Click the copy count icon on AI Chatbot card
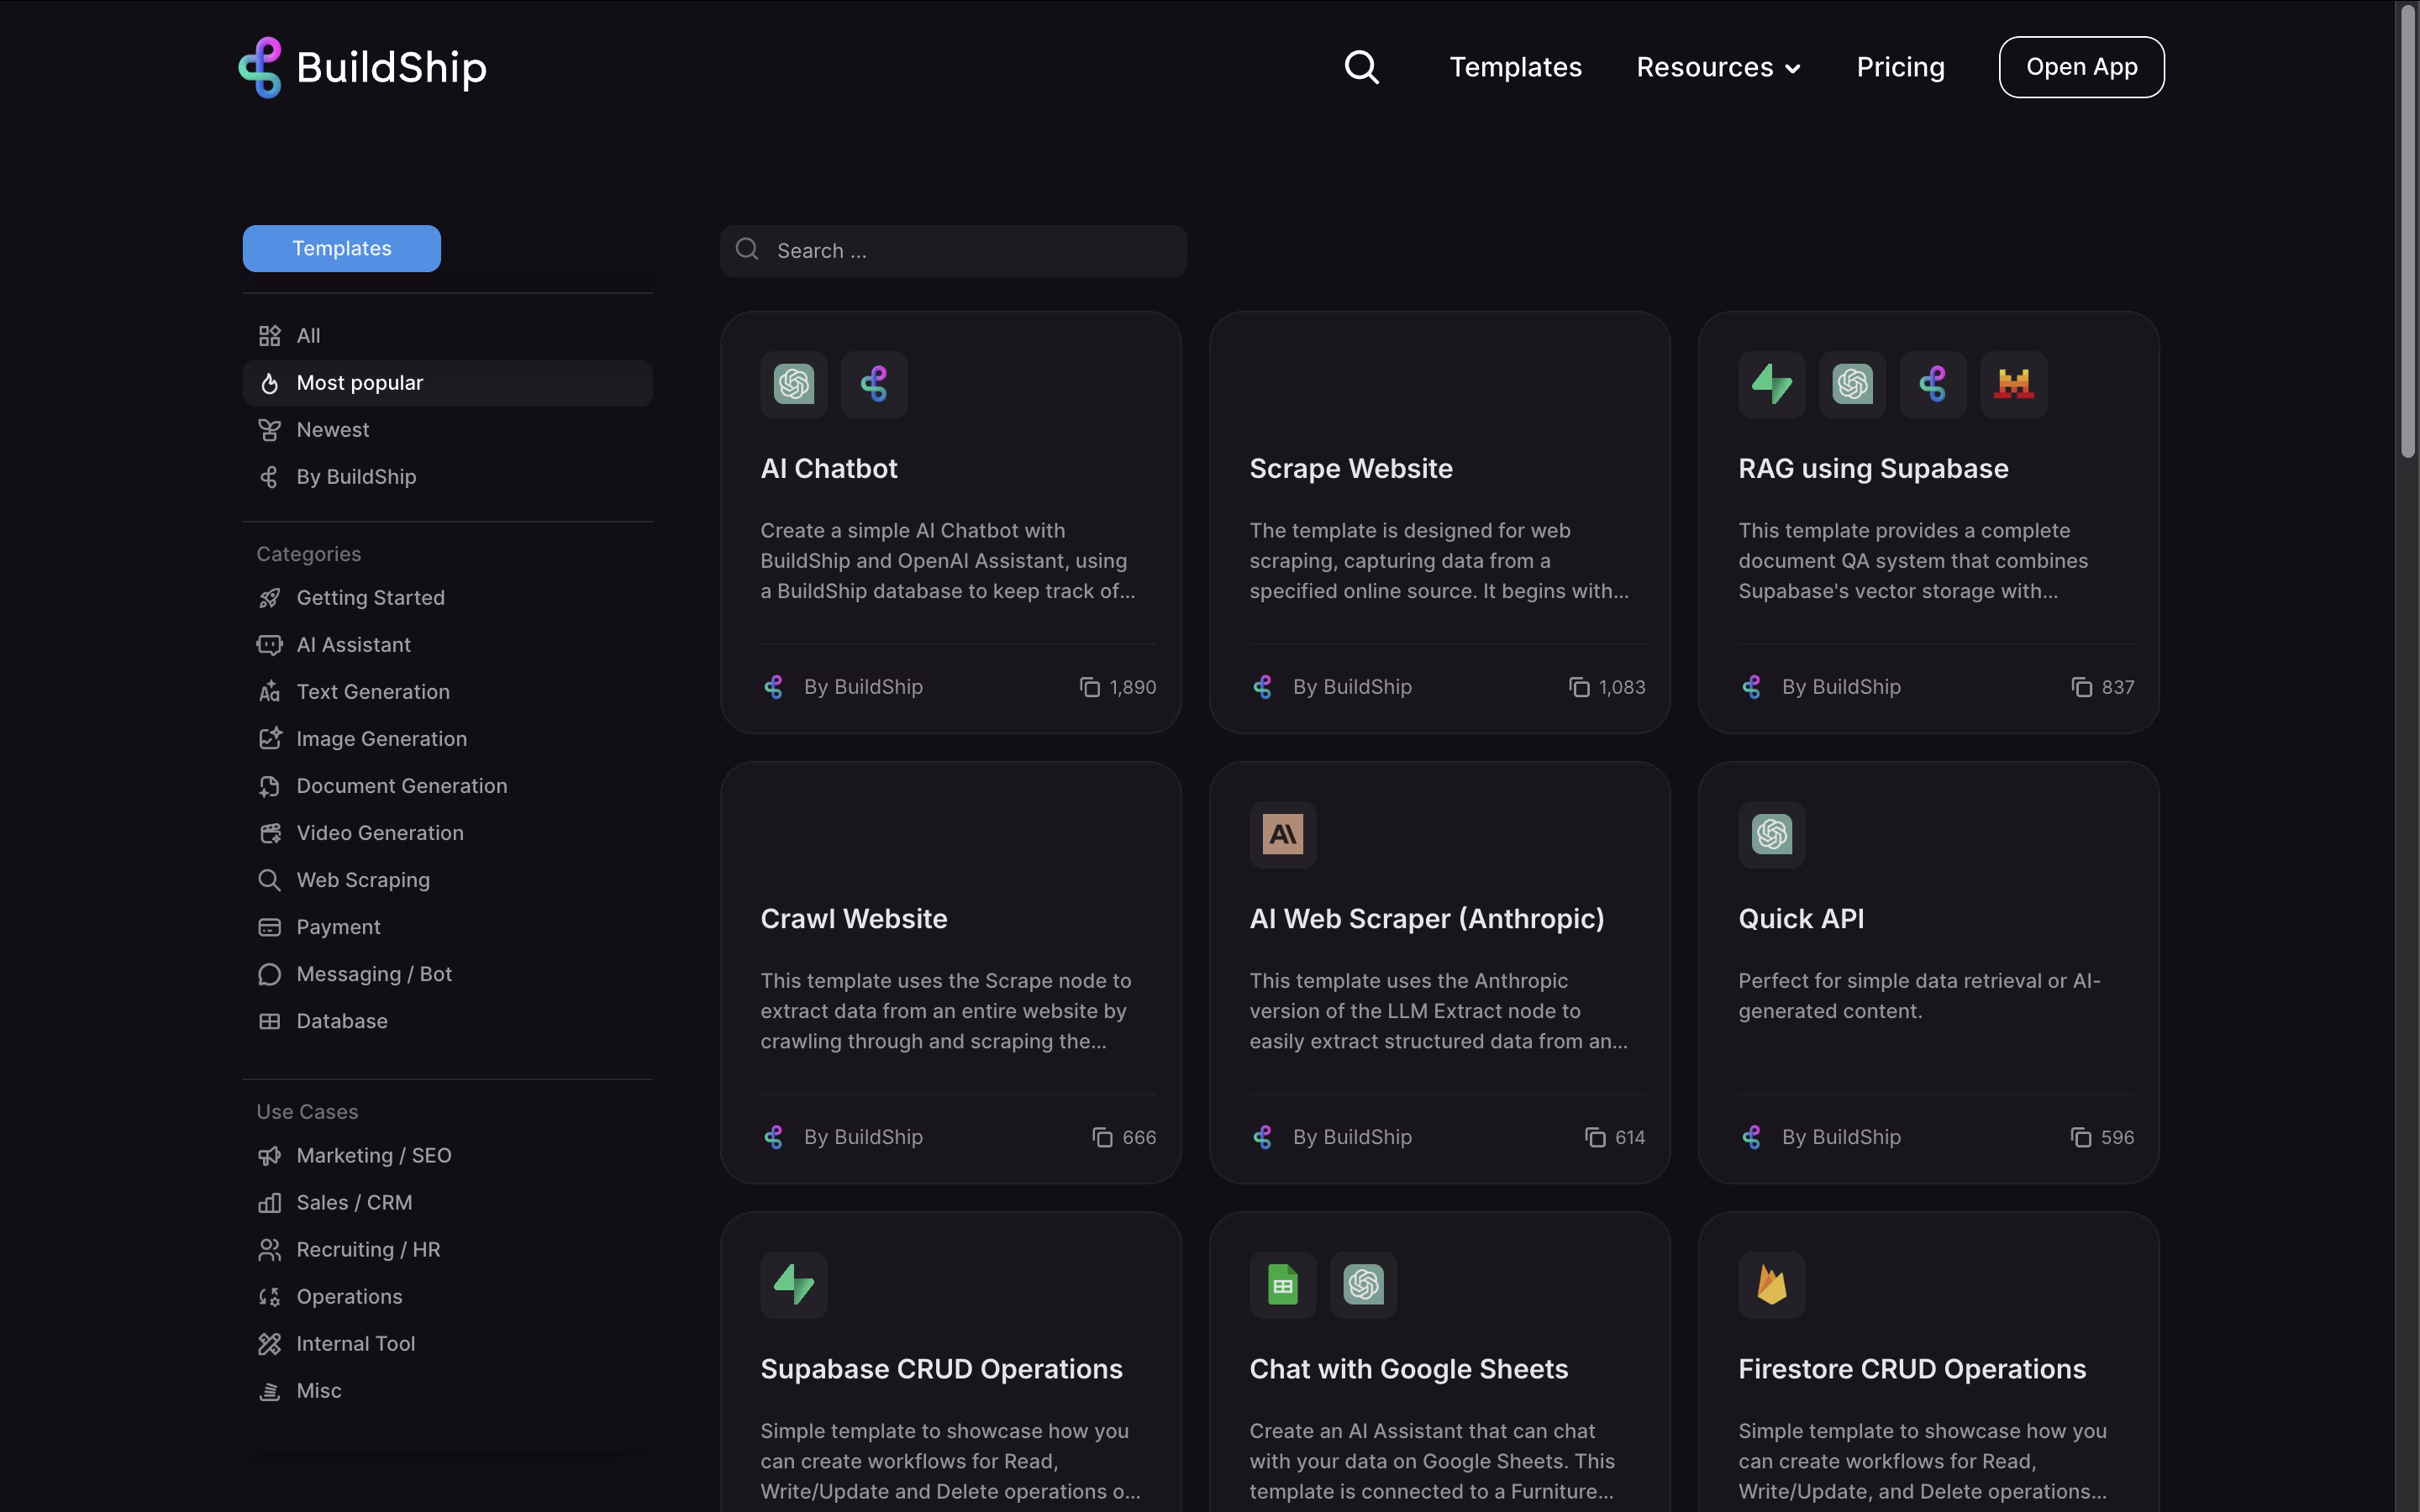 1090,687
